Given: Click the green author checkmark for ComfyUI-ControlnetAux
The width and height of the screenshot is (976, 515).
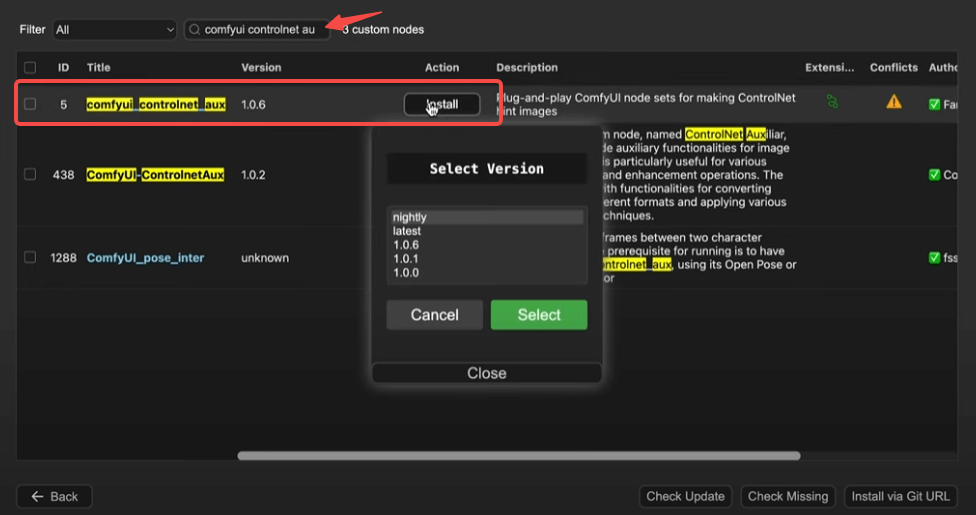Looking at the screenshot, I should tap(934, 175).
